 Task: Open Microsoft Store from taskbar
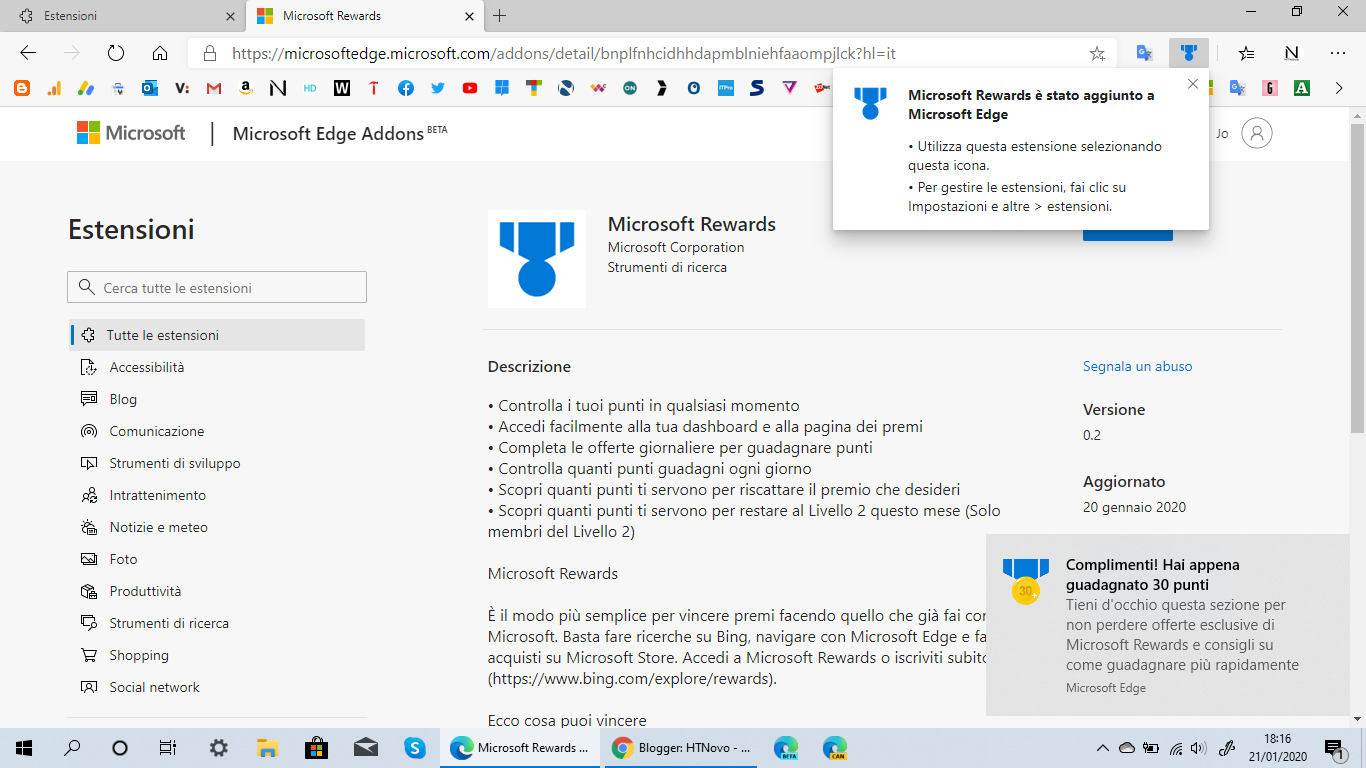pyautogui.click(x=316, y=748)
